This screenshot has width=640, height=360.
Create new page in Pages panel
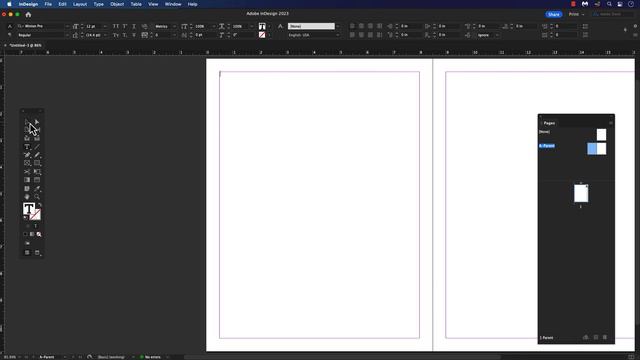[x=596, y=338]
